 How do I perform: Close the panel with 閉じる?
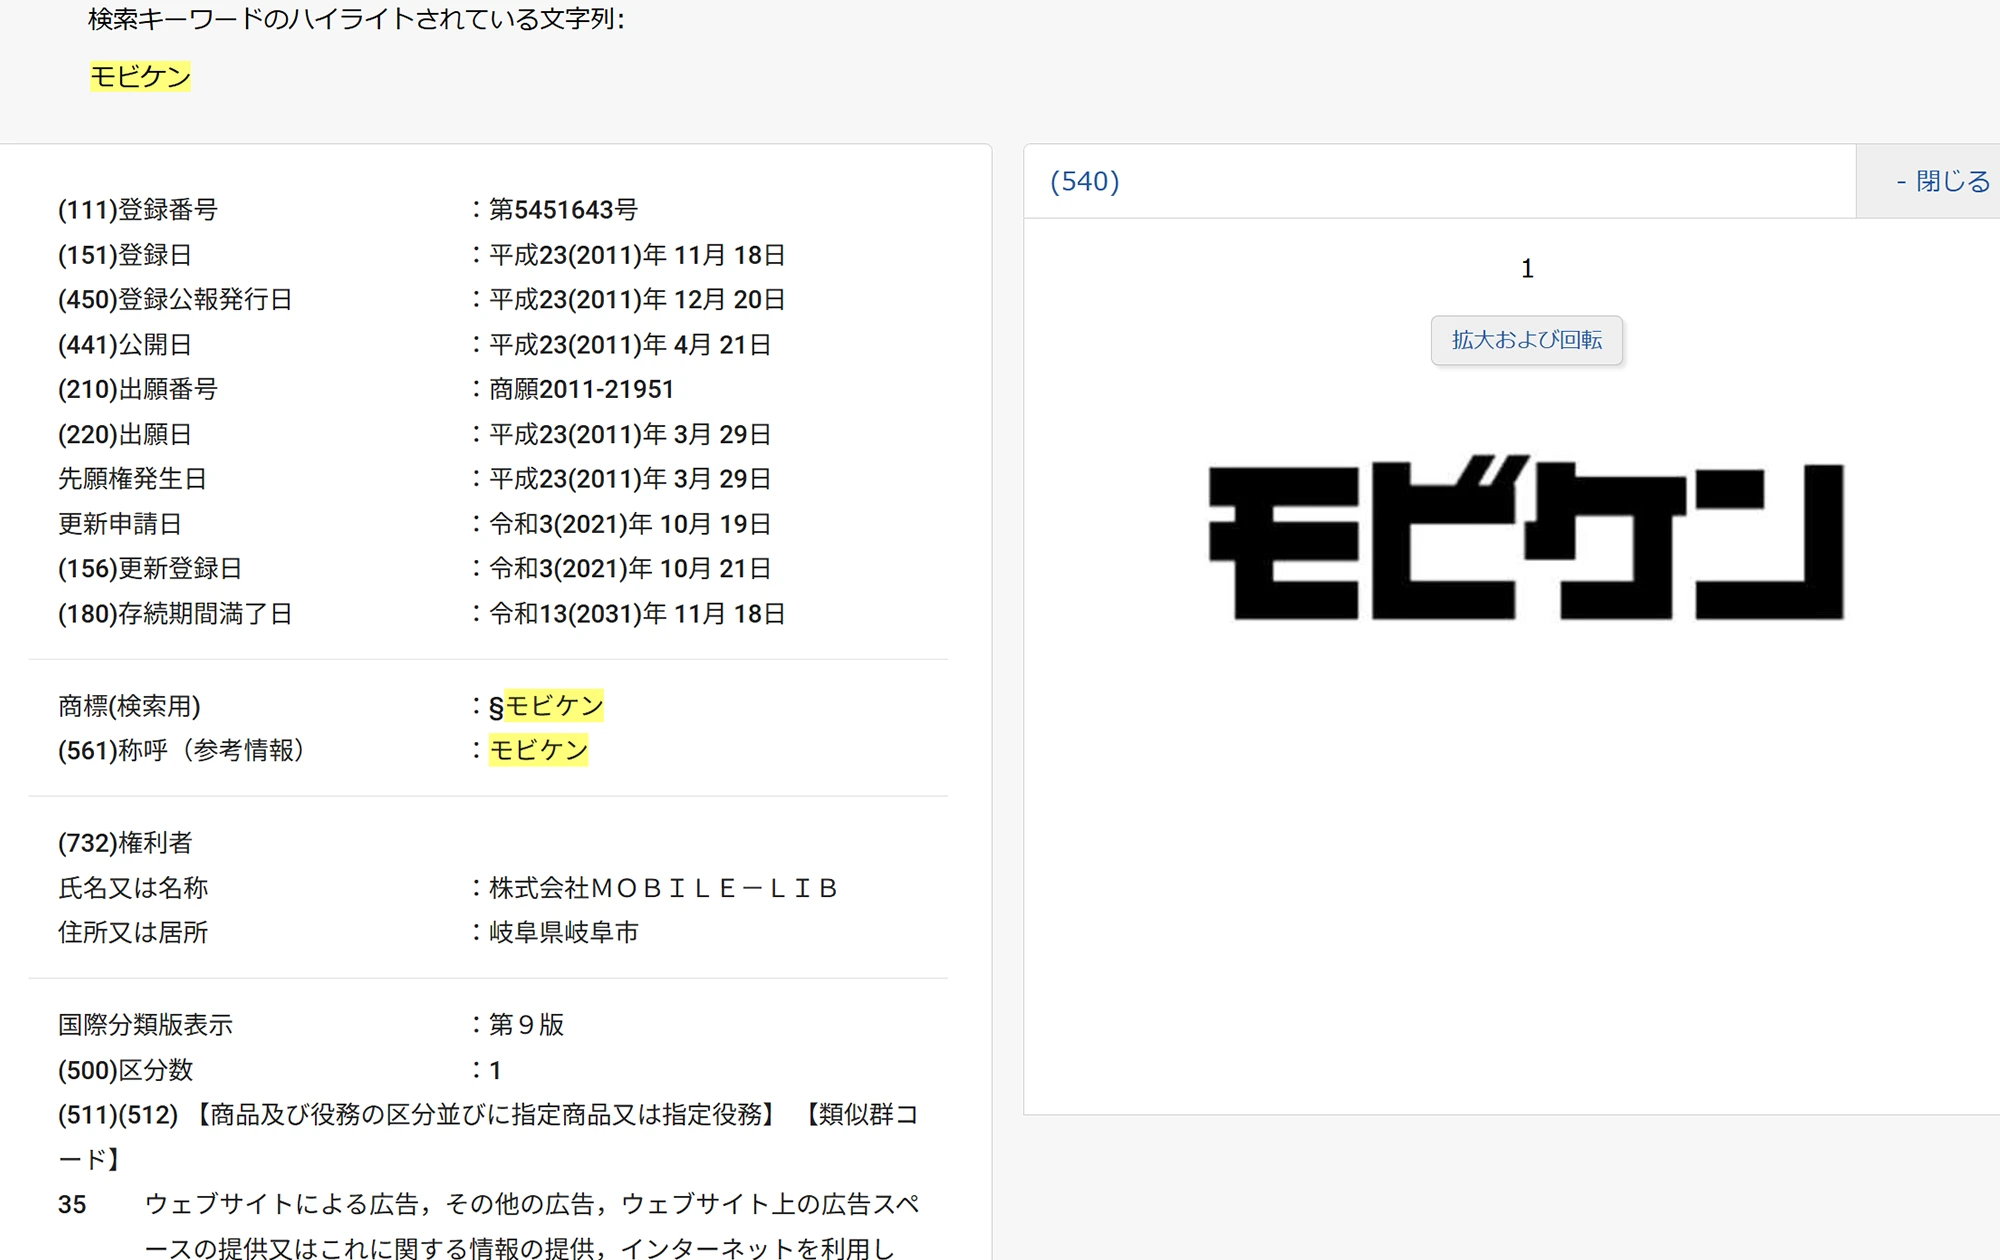(1942, 181)
